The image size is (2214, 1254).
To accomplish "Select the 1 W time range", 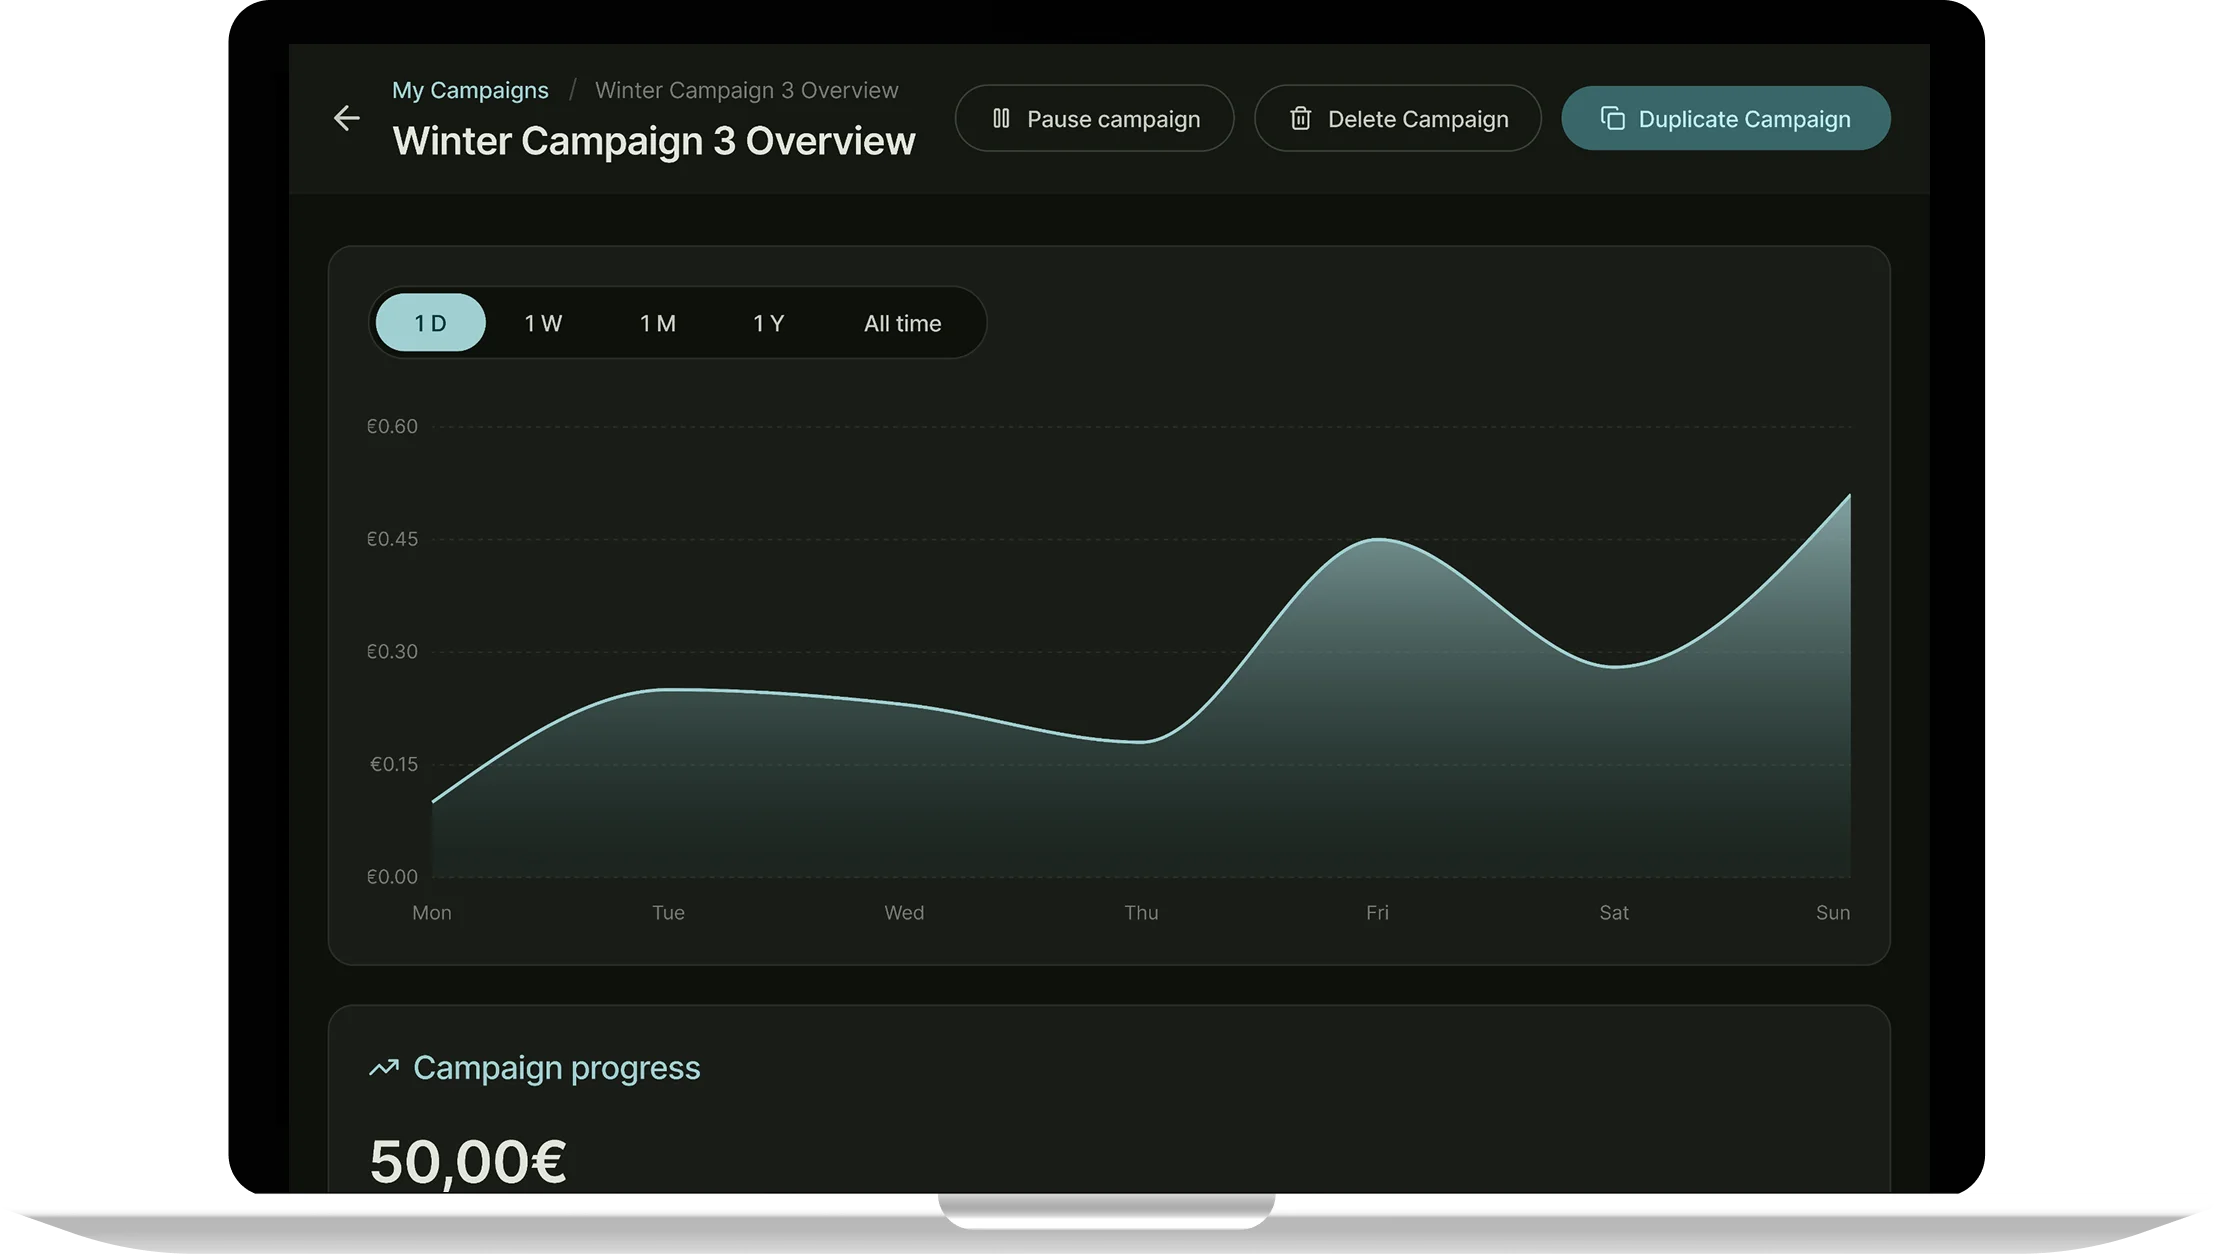I will [543, 322].
